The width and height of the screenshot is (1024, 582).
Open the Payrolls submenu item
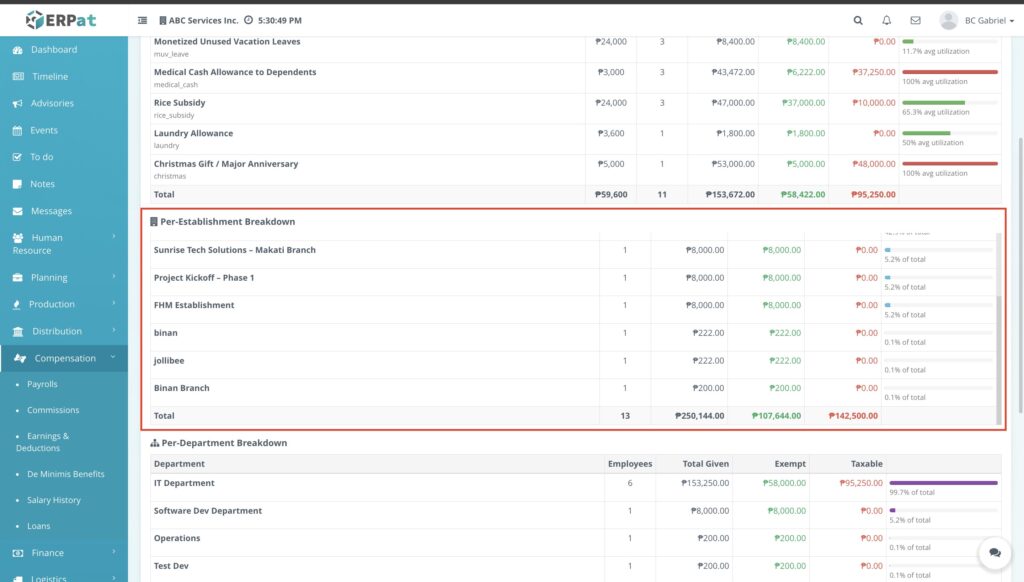(x=42, y=384)
